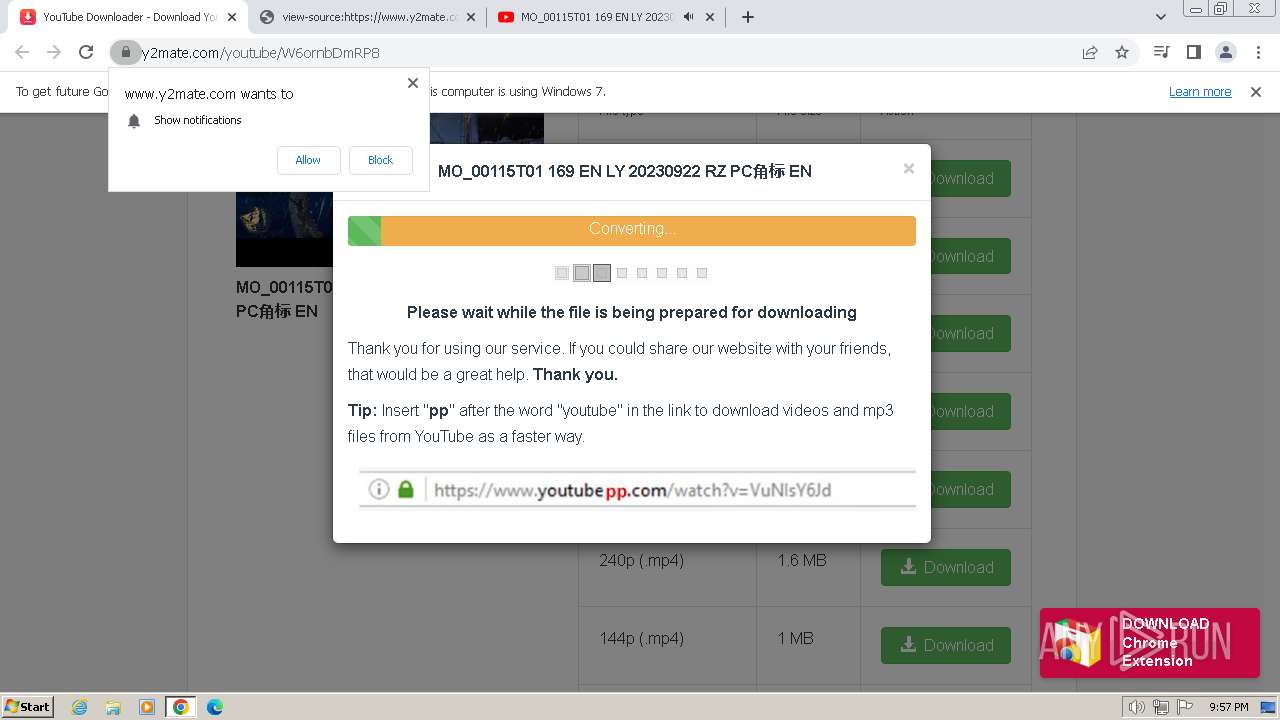The width and height of the screenshot is (1280, 720).
Task: Go back to the previous page
Action: (22, 52)
